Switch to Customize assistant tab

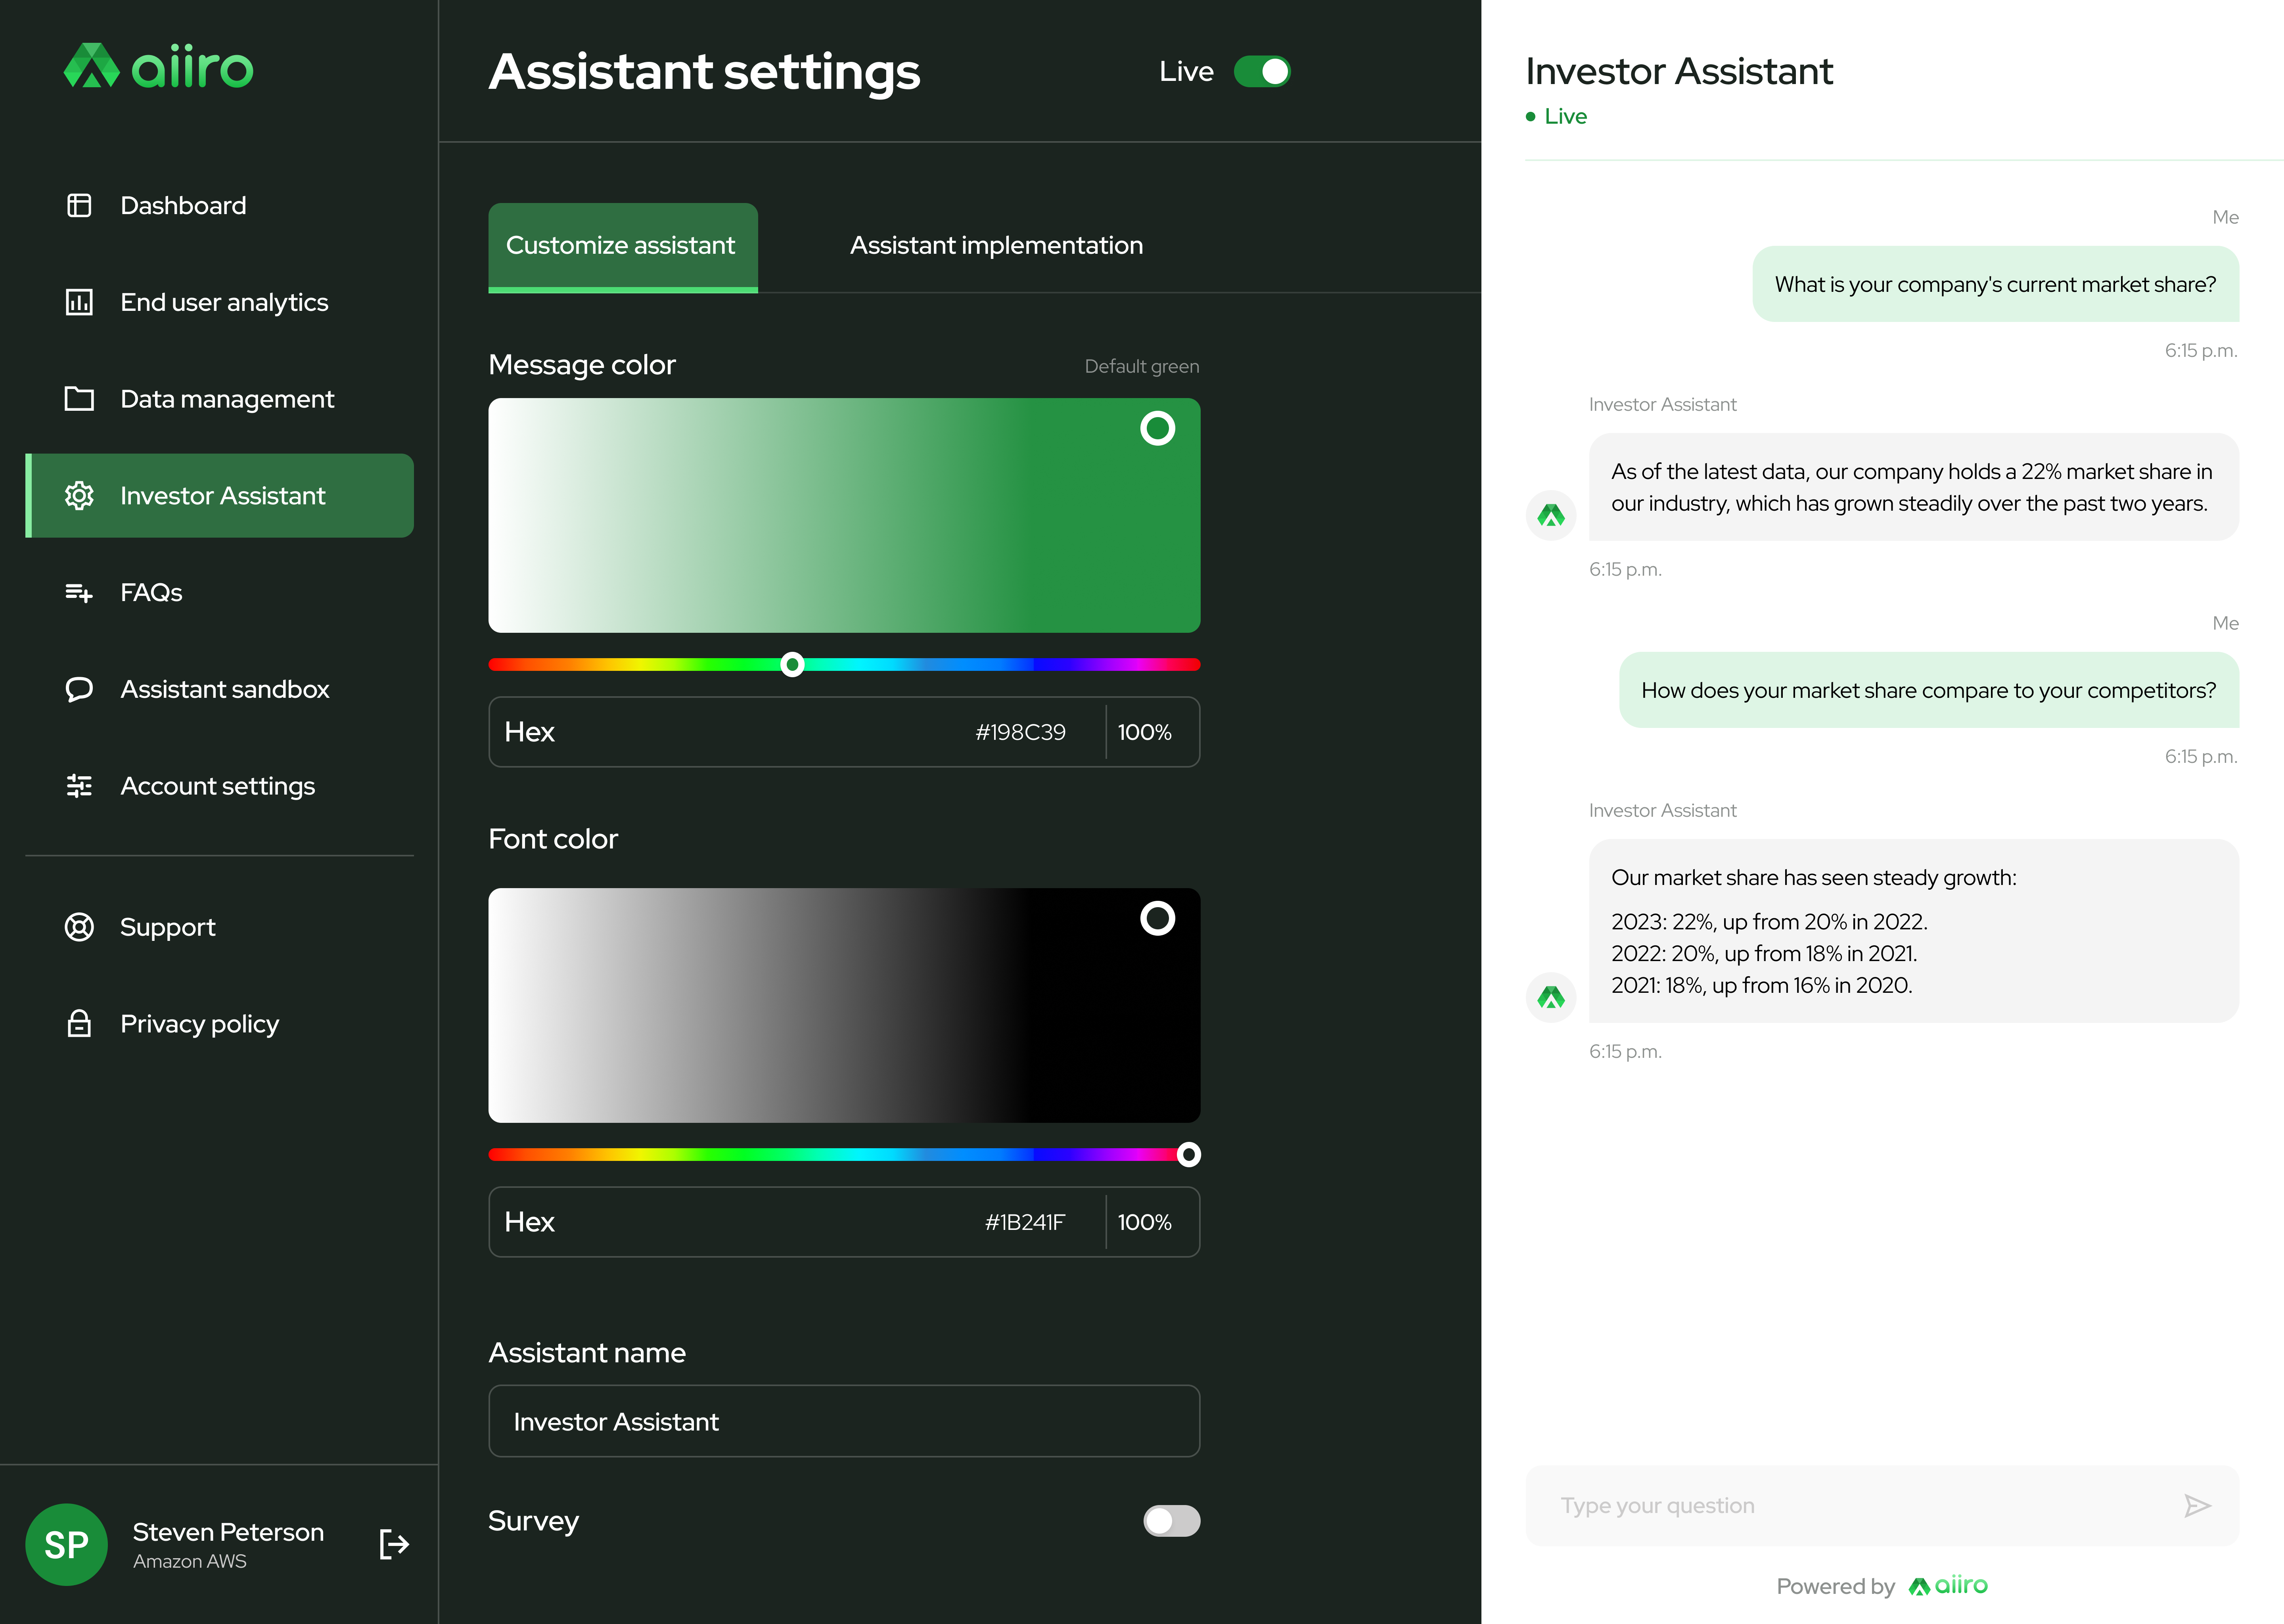(623, 247)
